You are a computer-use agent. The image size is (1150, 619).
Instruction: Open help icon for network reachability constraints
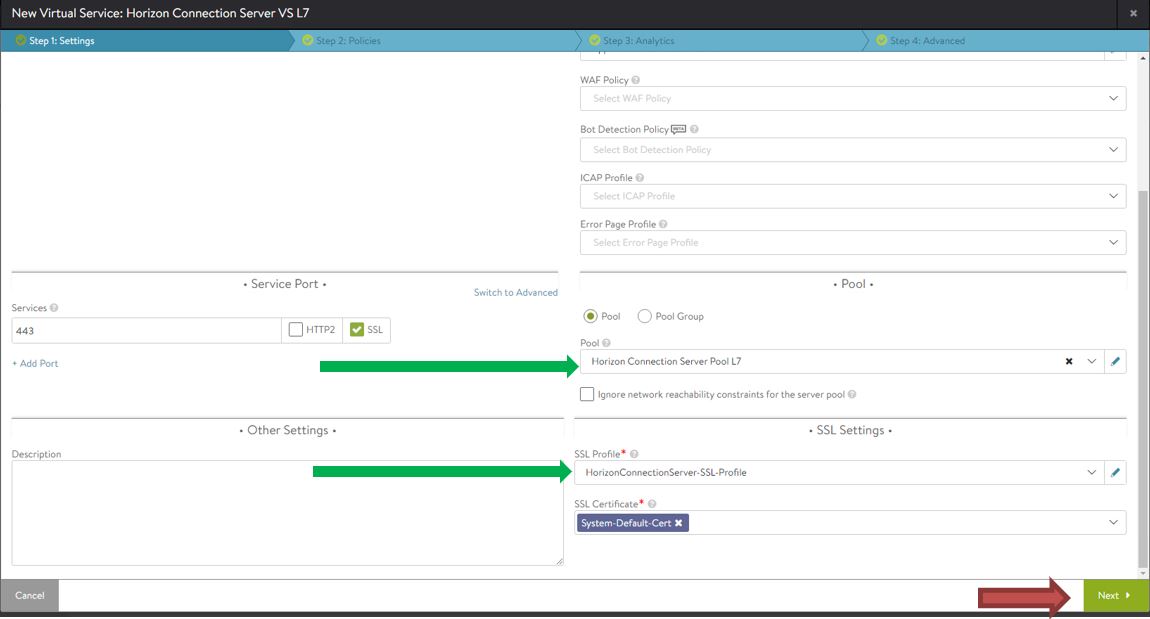tap(852, 395)
